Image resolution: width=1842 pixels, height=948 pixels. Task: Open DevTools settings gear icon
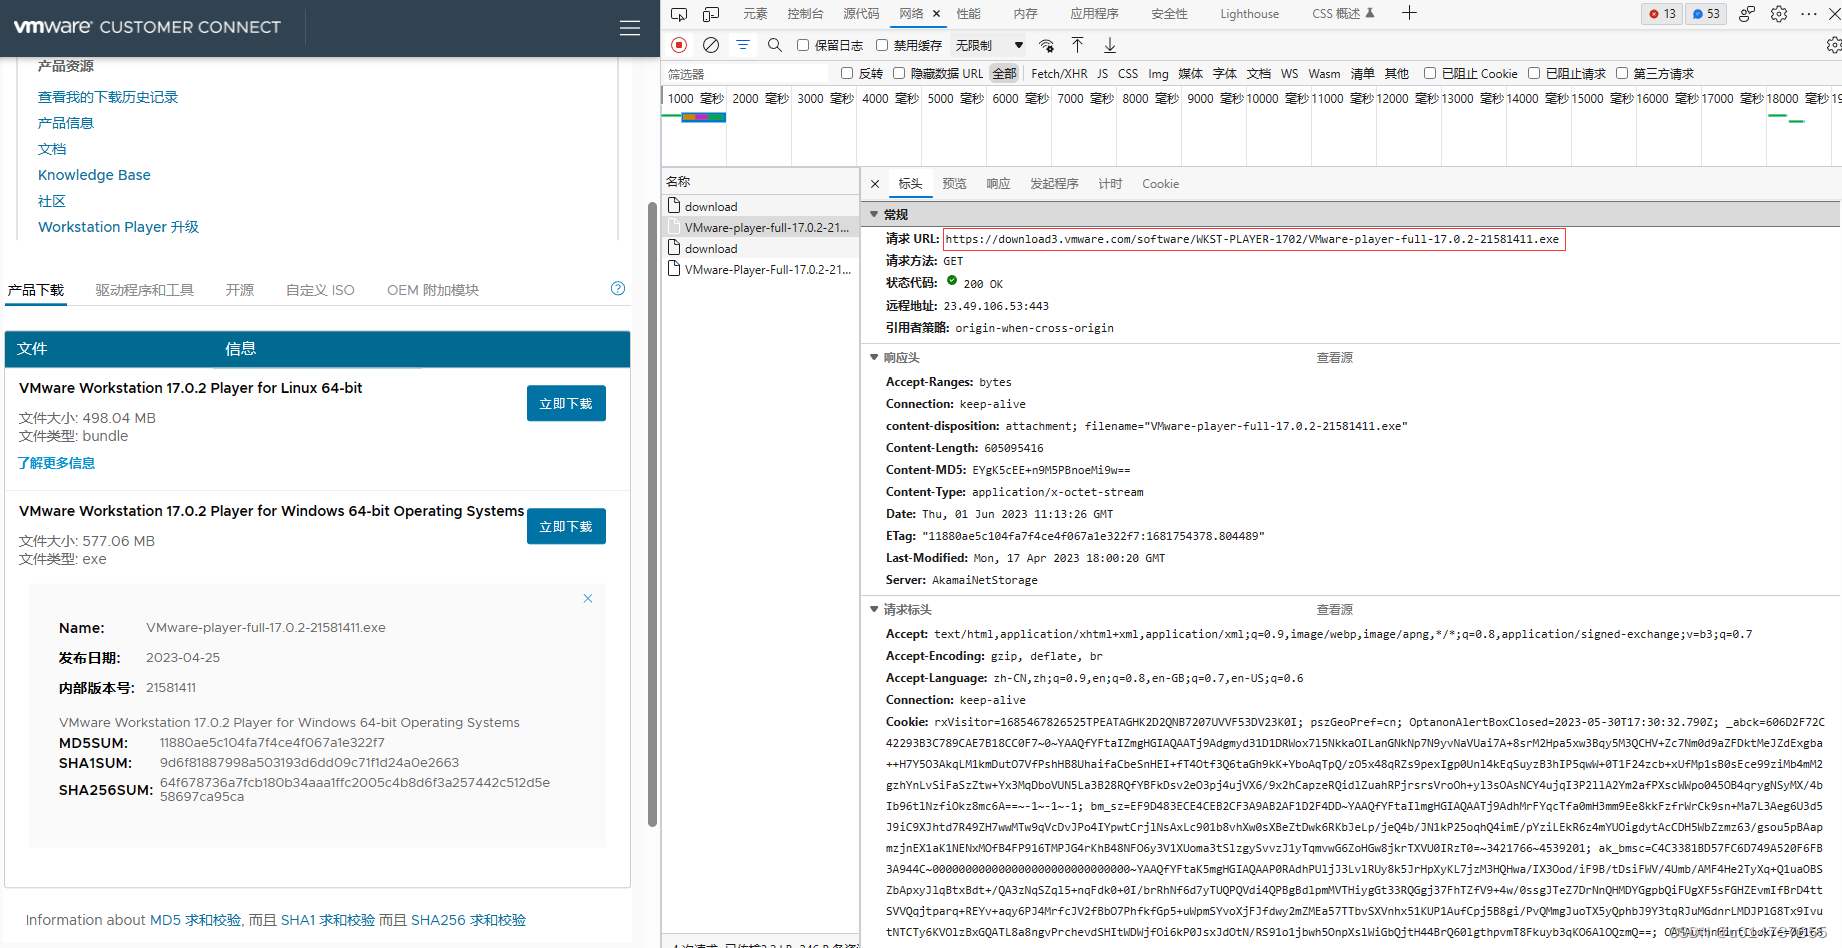pos(1778,14)
